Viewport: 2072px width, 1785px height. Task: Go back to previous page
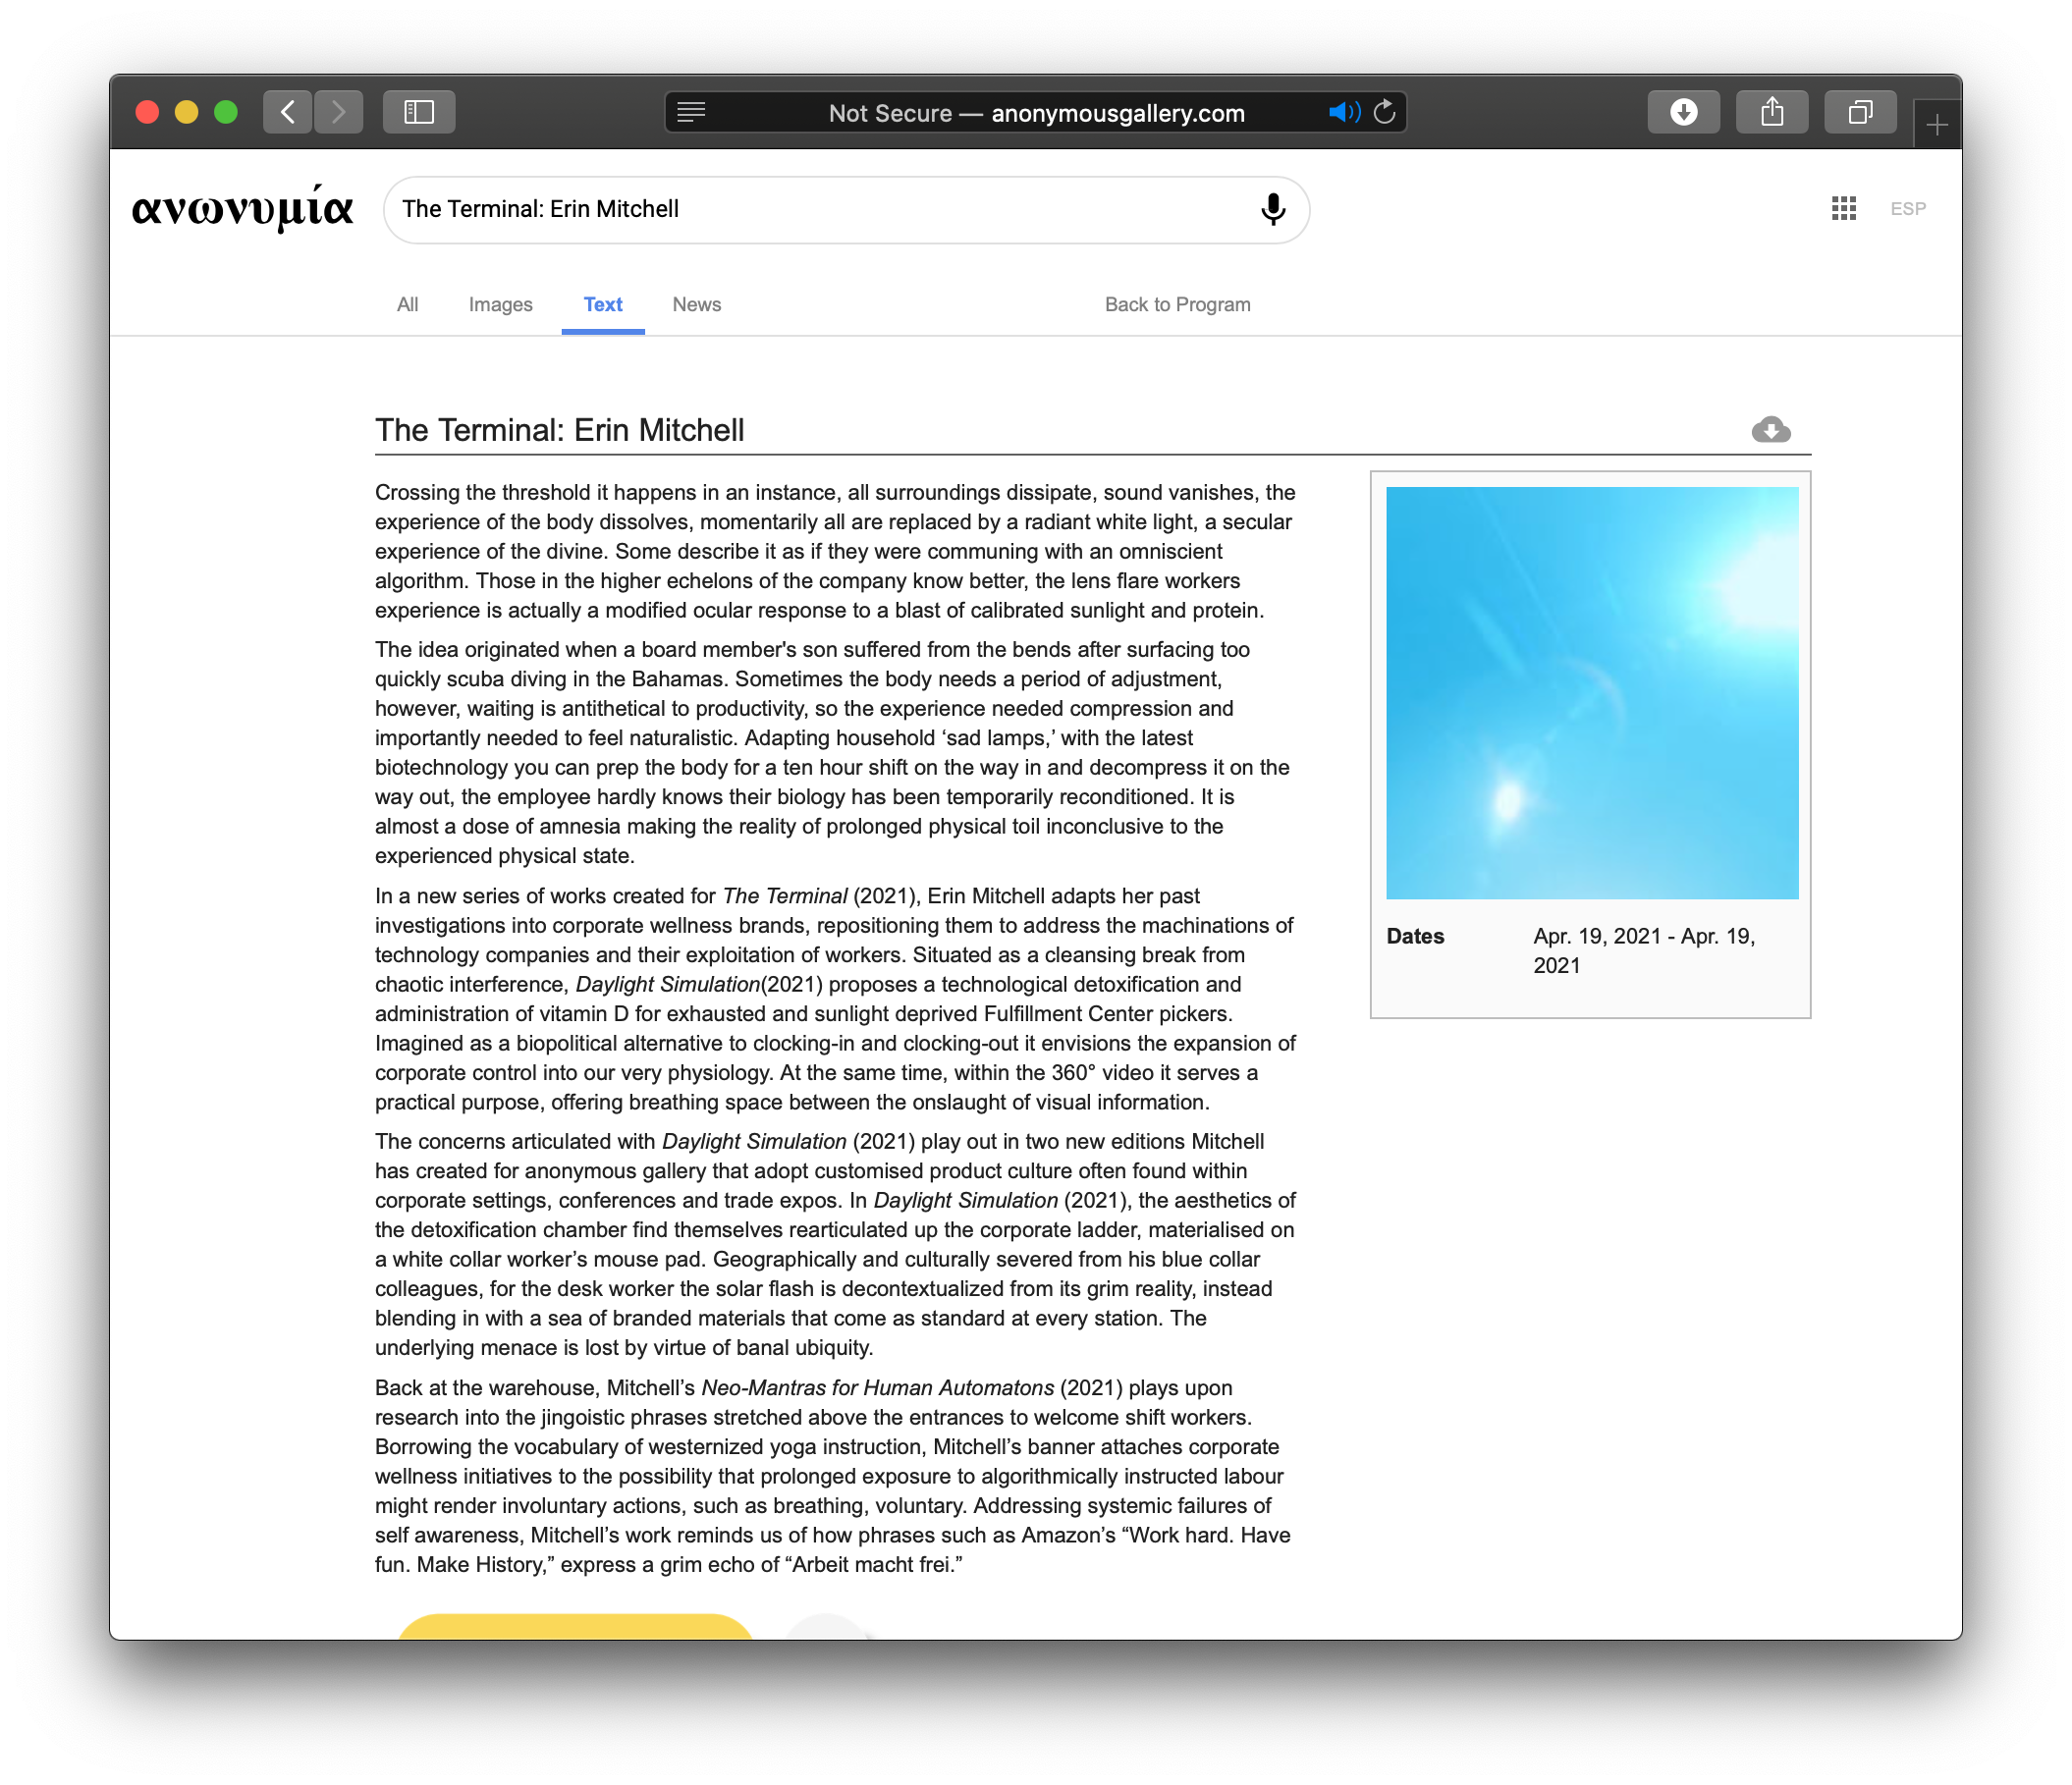tap(288, 112)
